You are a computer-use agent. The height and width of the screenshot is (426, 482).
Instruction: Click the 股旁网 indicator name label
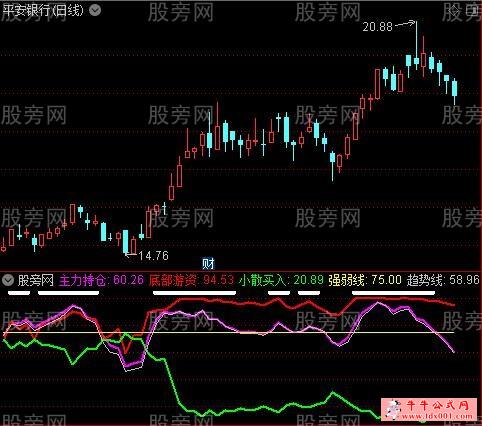[x=36, y=280]
